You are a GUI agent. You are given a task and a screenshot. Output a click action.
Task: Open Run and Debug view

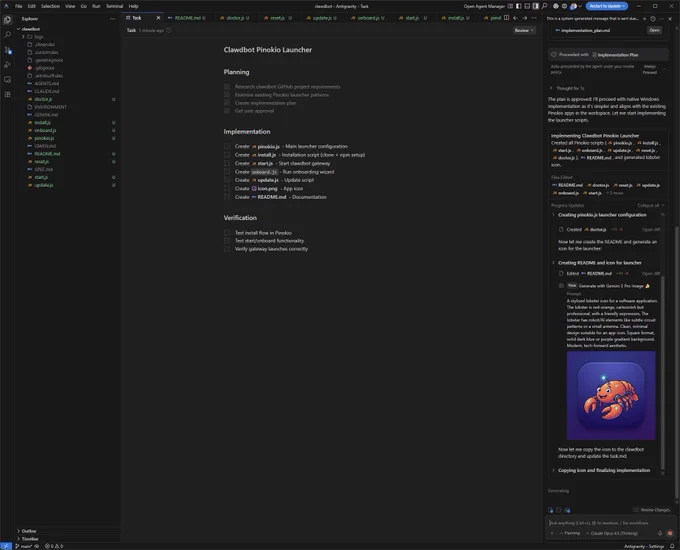pyautogui.click(x=7, y=65)
